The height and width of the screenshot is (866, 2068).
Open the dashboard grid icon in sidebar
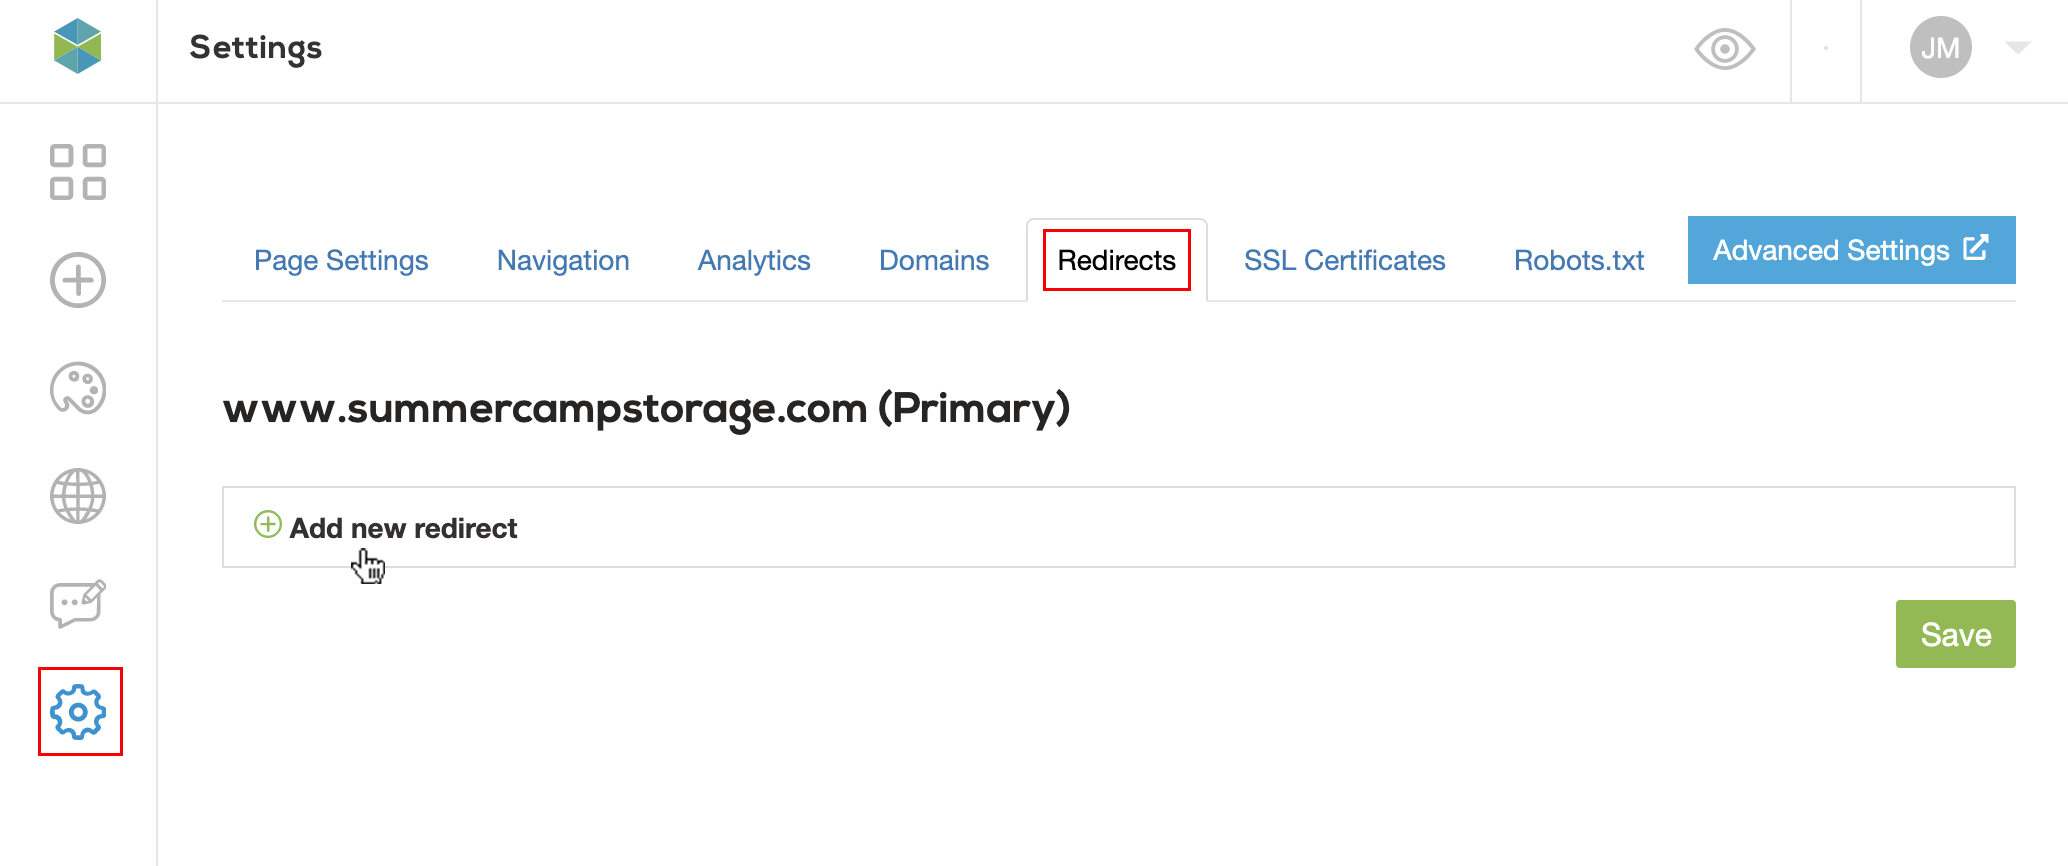click(x=77, y=170)
